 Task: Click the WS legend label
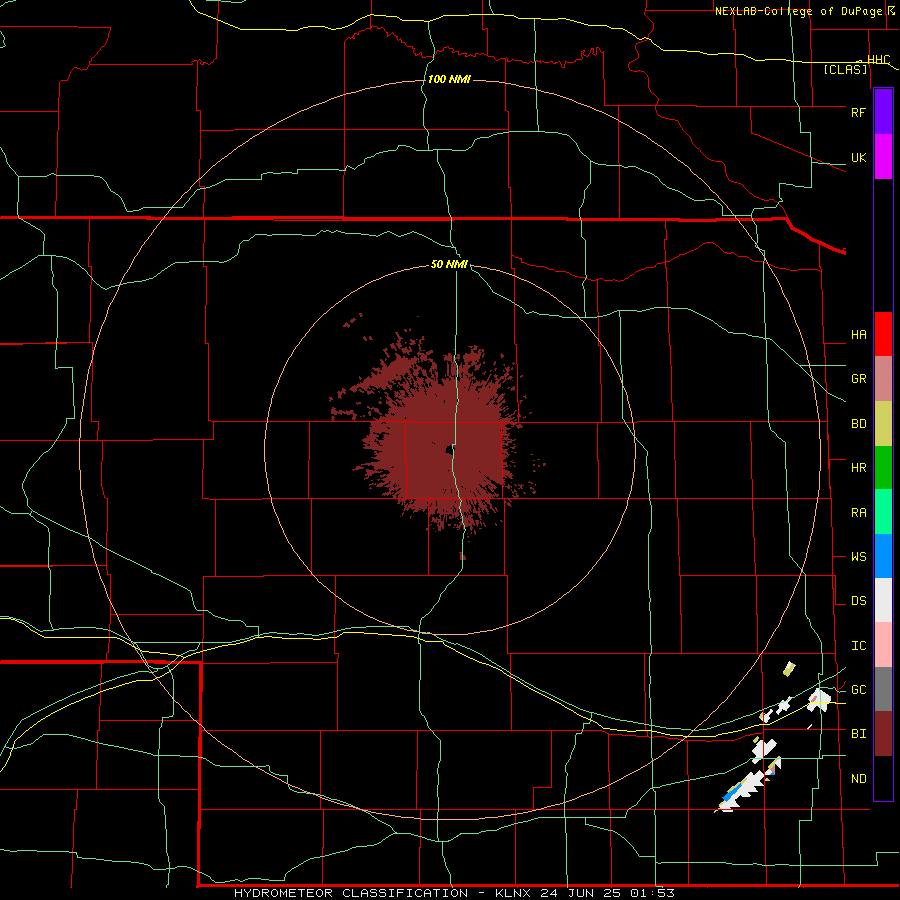click(x=858, y=557)
